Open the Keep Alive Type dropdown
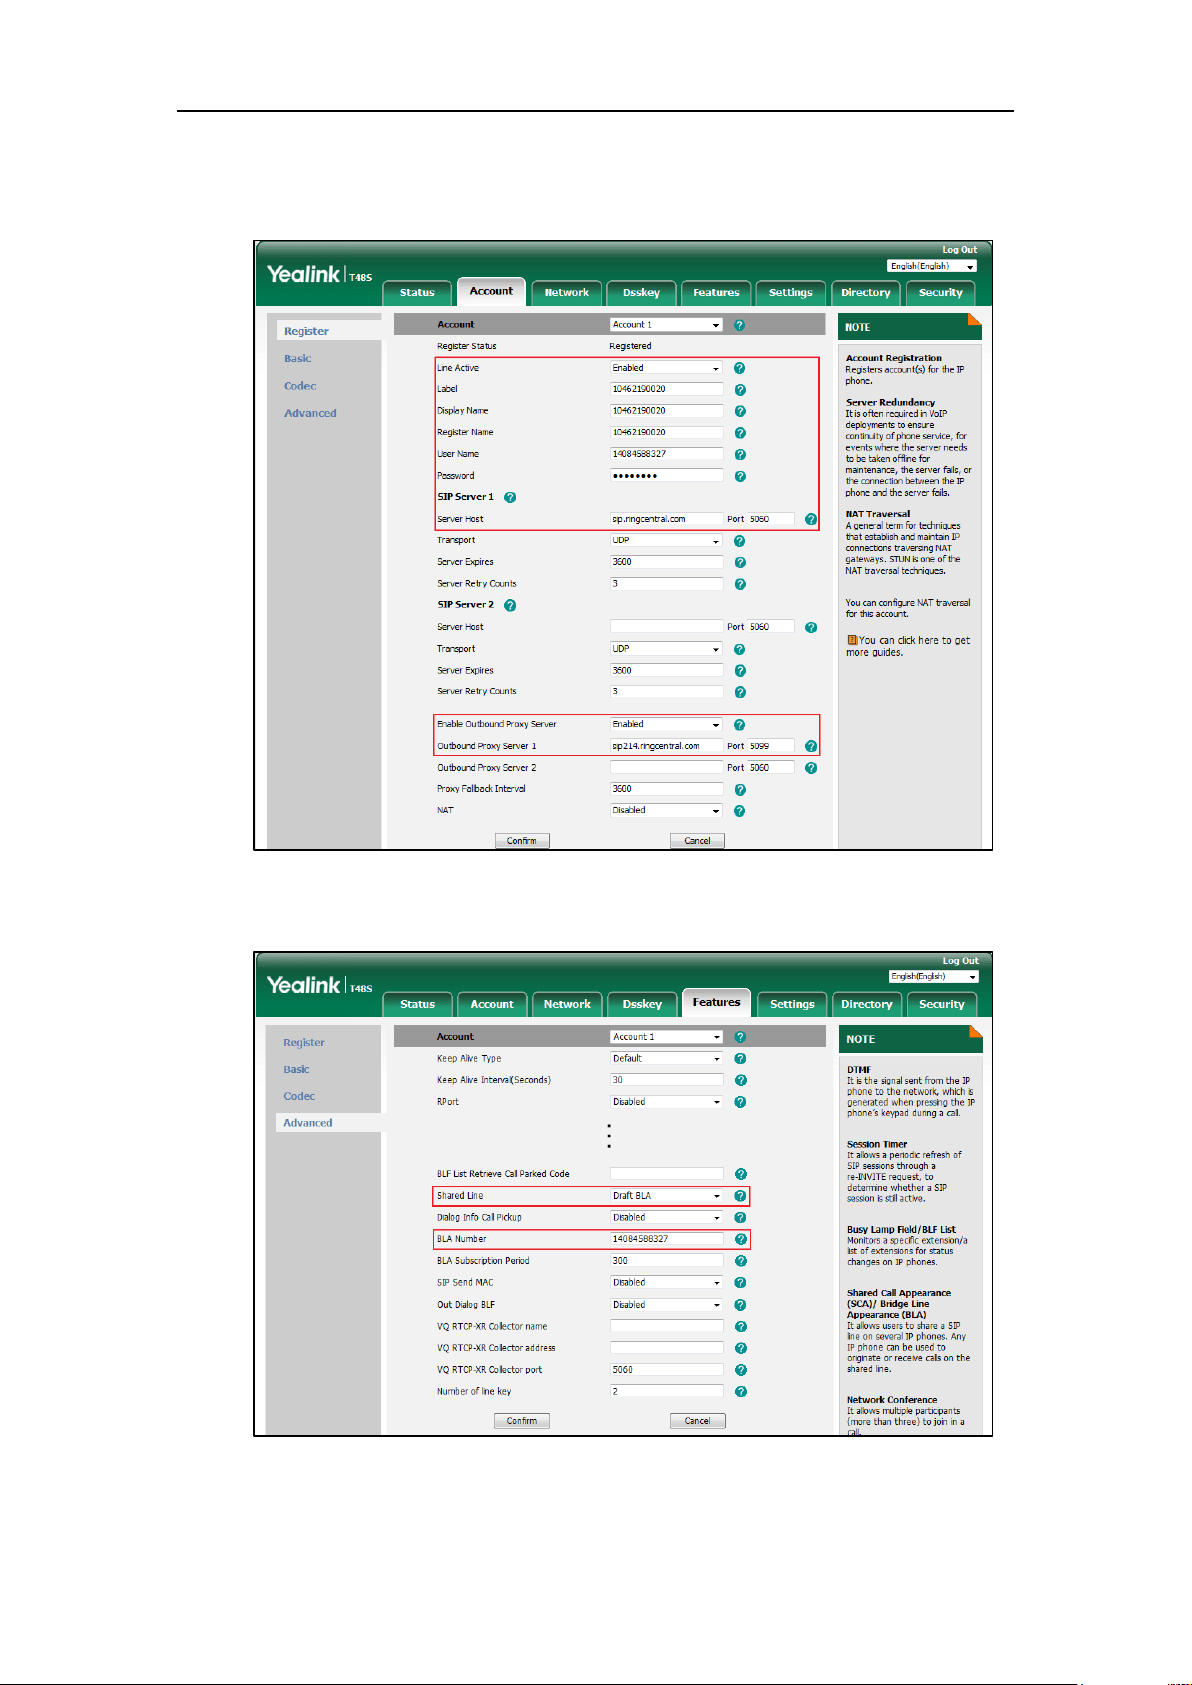The width and height of the screenshot is (1192, 1685). coord(667,1058)
